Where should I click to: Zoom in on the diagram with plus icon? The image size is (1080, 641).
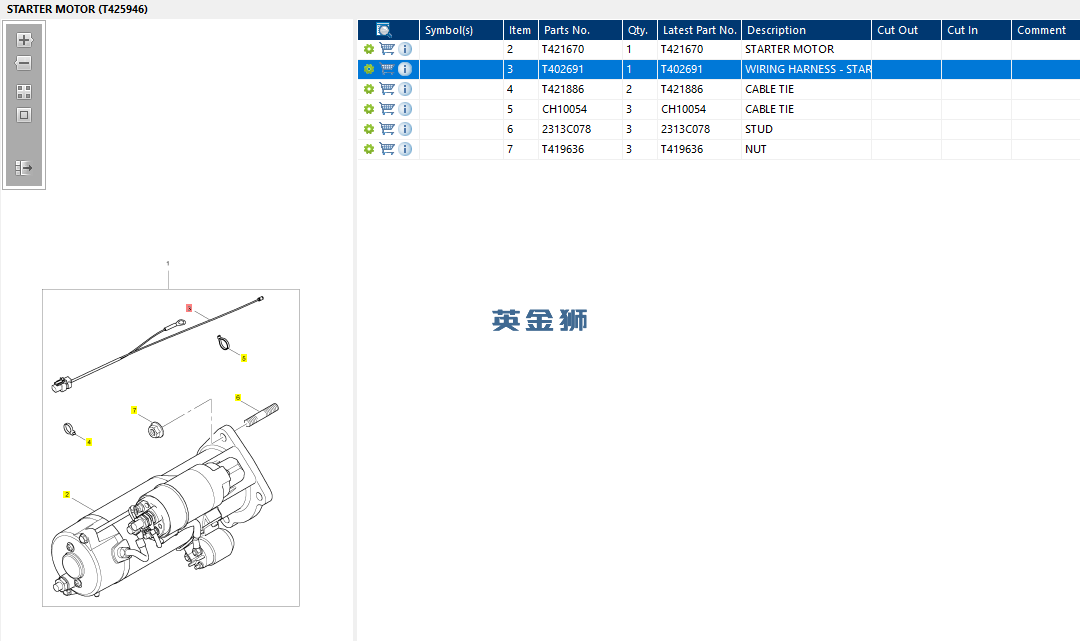click(x=24, y=40)
